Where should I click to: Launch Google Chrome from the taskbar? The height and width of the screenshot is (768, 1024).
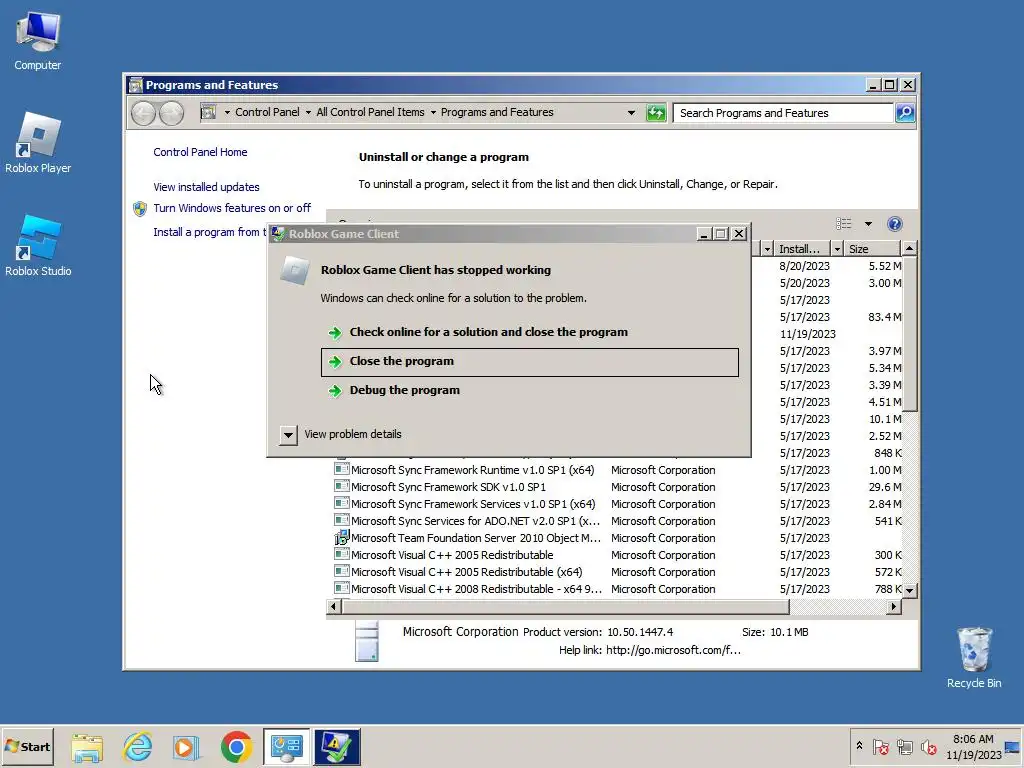click(236, 746)
